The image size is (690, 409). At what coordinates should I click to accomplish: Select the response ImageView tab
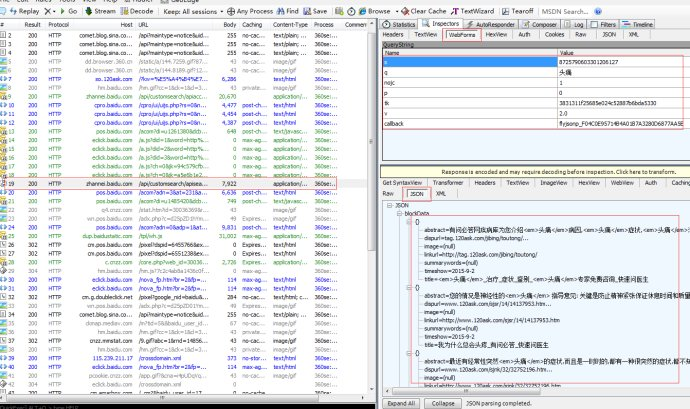pos(554,182)
